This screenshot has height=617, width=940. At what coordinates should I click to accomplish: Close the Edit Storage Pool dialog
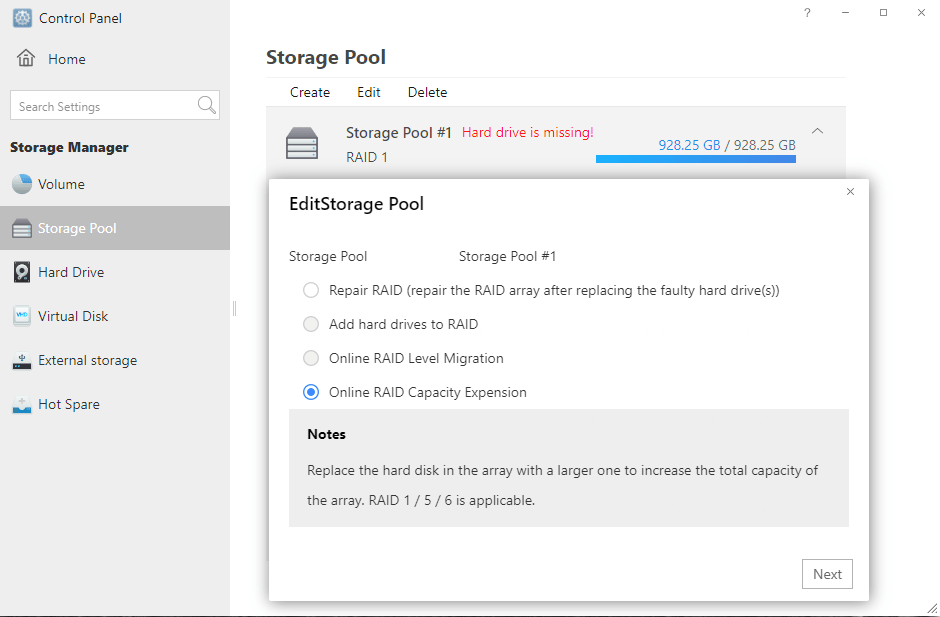[850, 191]
